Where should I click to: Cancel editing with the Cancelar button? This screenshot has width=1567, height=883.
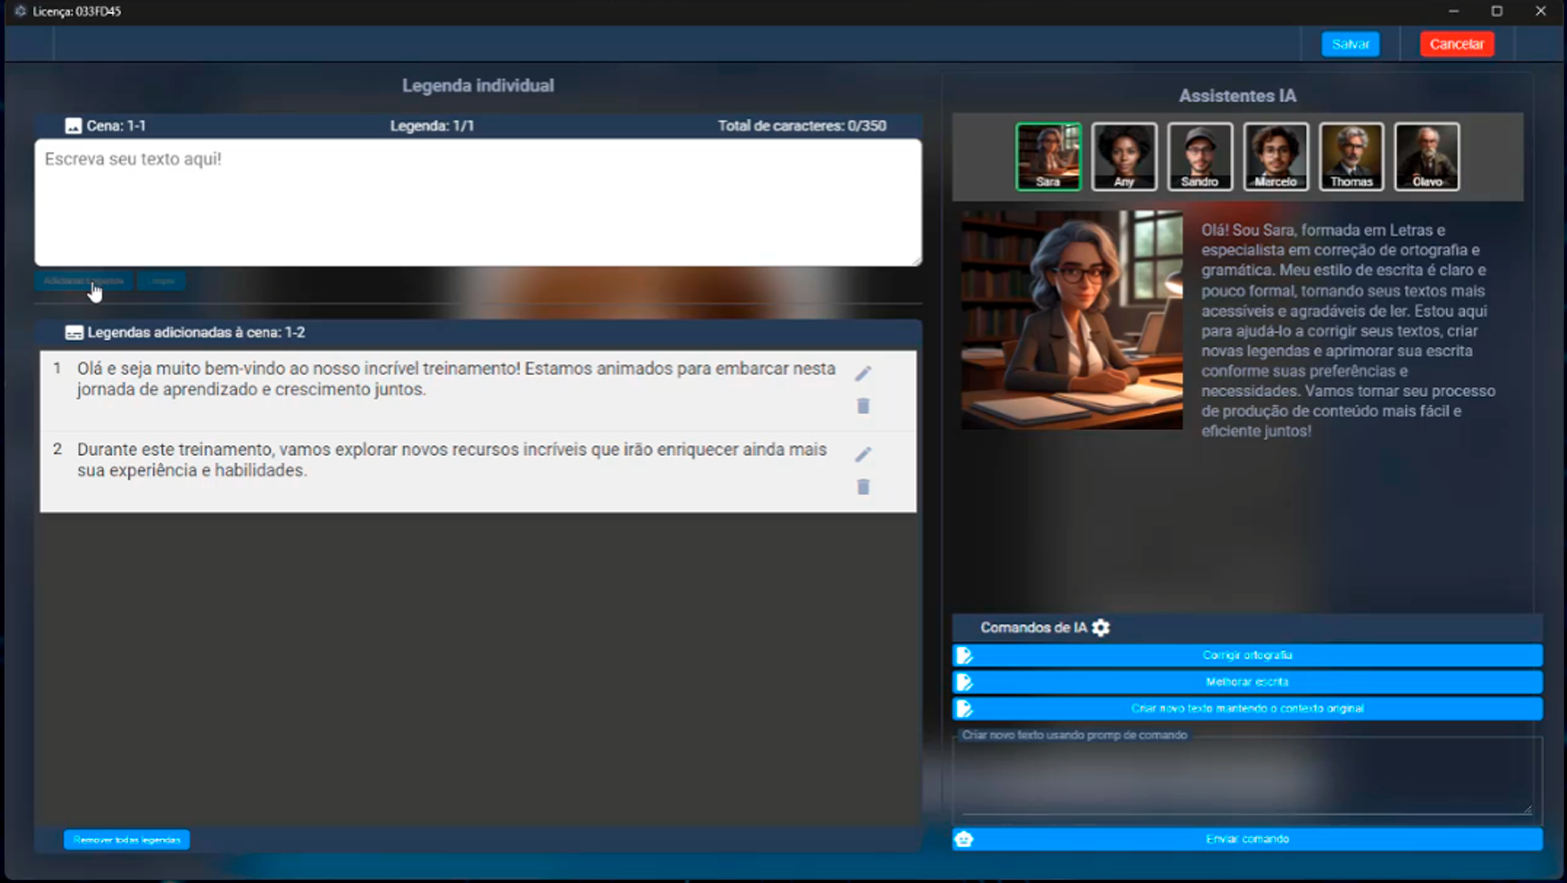tap(1456, 44)
